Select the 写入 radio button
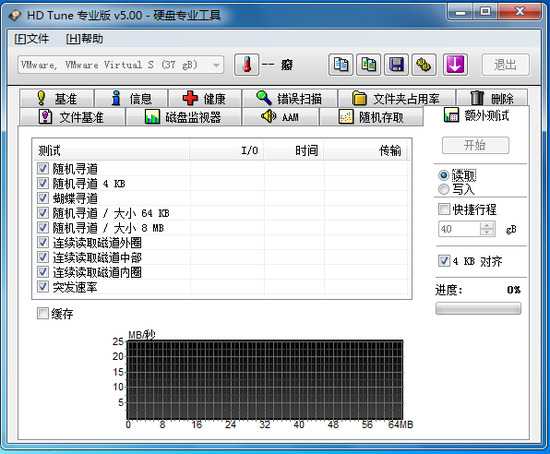The height and width of the screenshot is (454, 550). tap(444, 189)
